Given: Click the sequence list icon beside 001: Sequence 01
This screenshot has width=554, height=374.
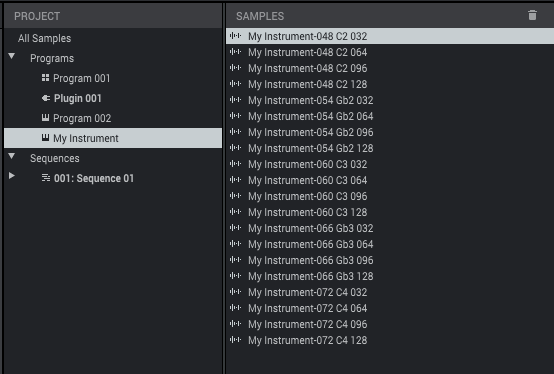Looking at the screenshot, I should [46, 178].
